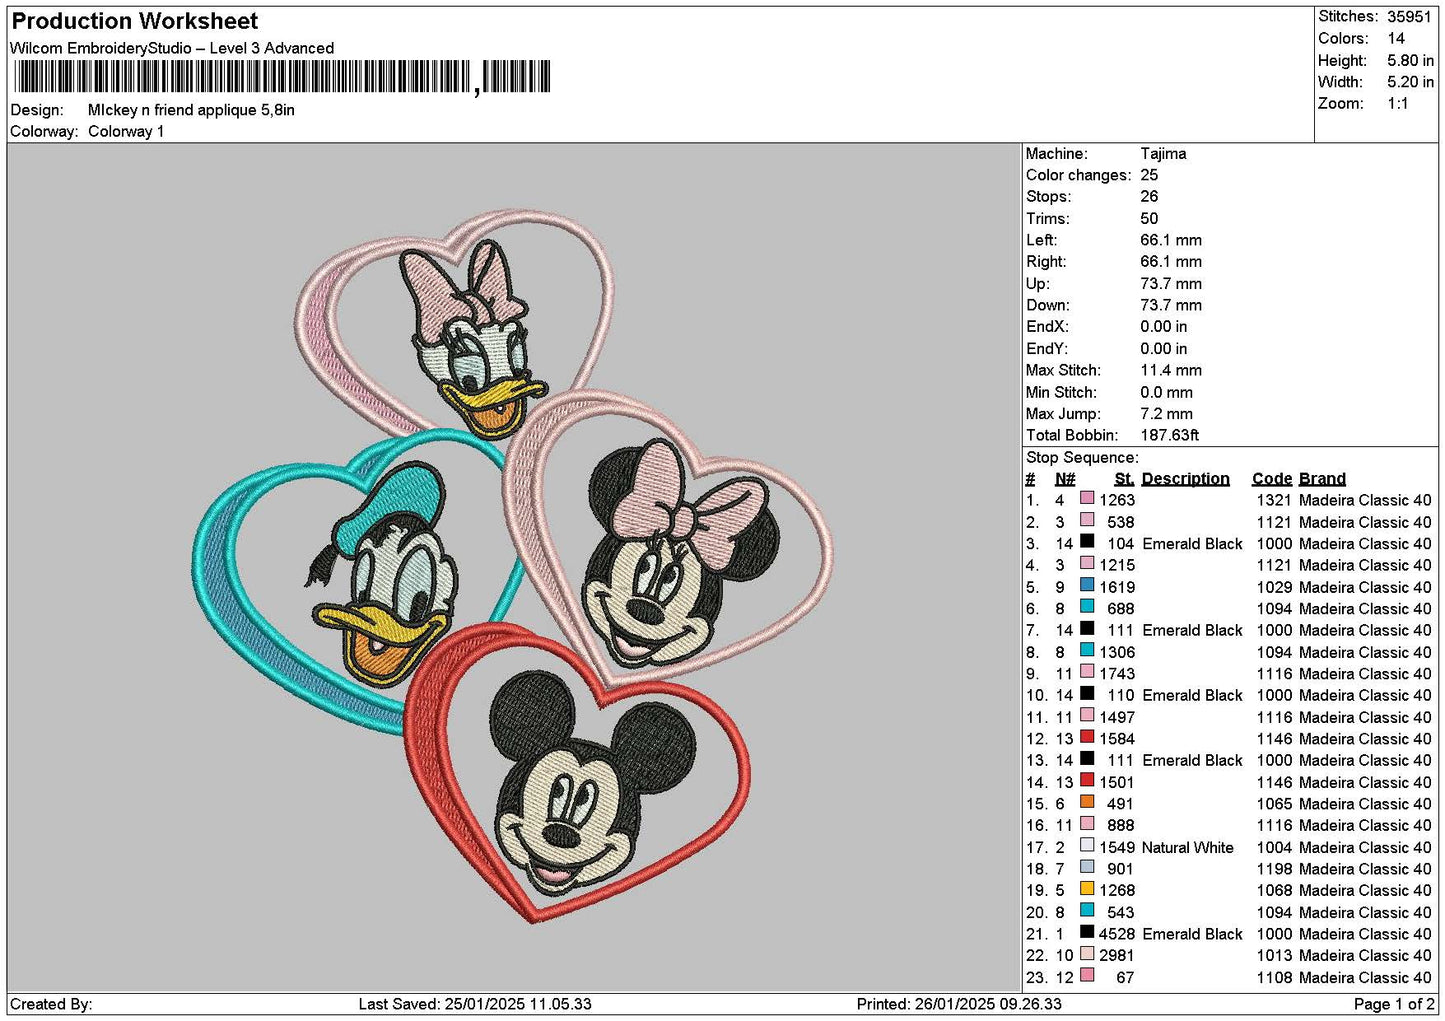Click code 1108 in row 23

(x=1274, y=978)
